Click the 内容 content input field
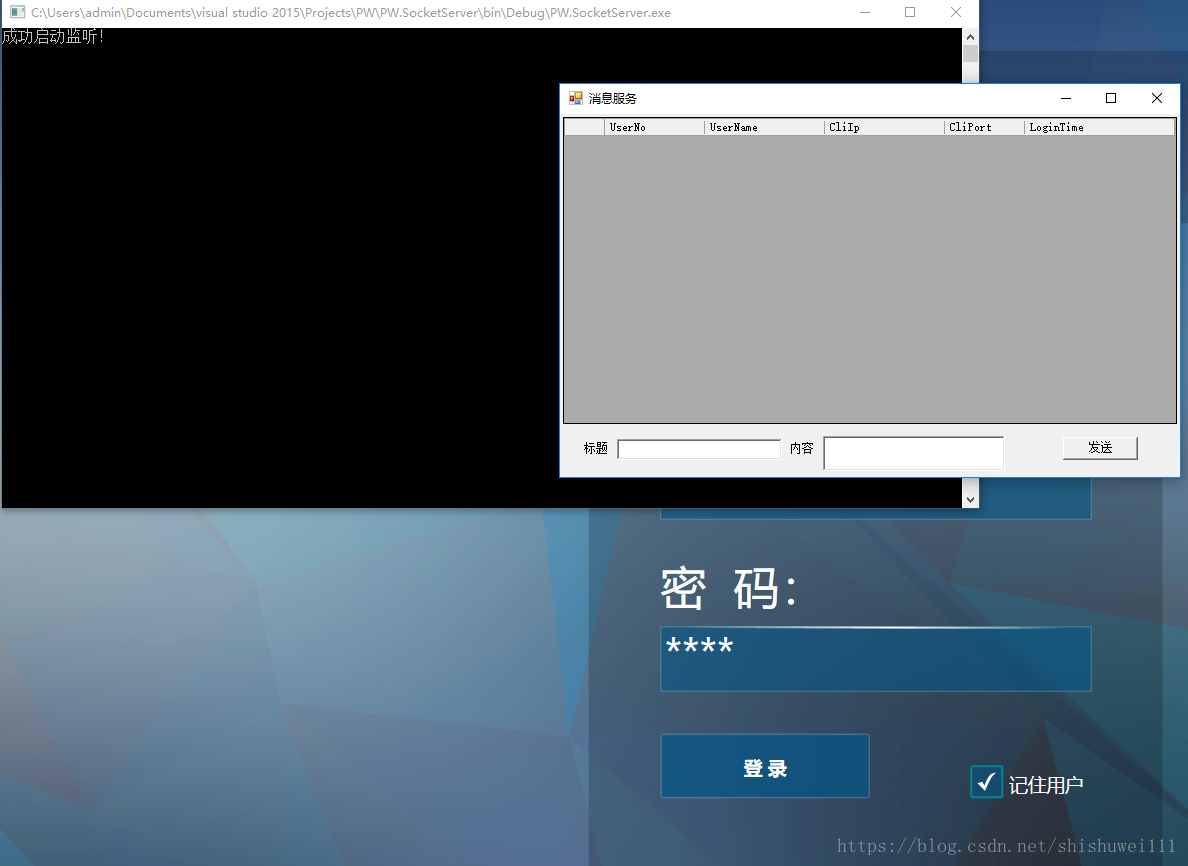Viewport: 1188px width, 866px height. 914,453
